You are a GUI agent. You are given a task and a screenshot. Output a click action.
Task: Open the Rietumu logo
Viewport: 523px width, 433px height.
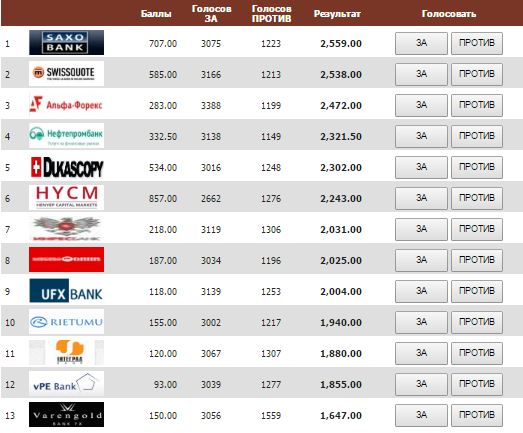click(66, 322)
